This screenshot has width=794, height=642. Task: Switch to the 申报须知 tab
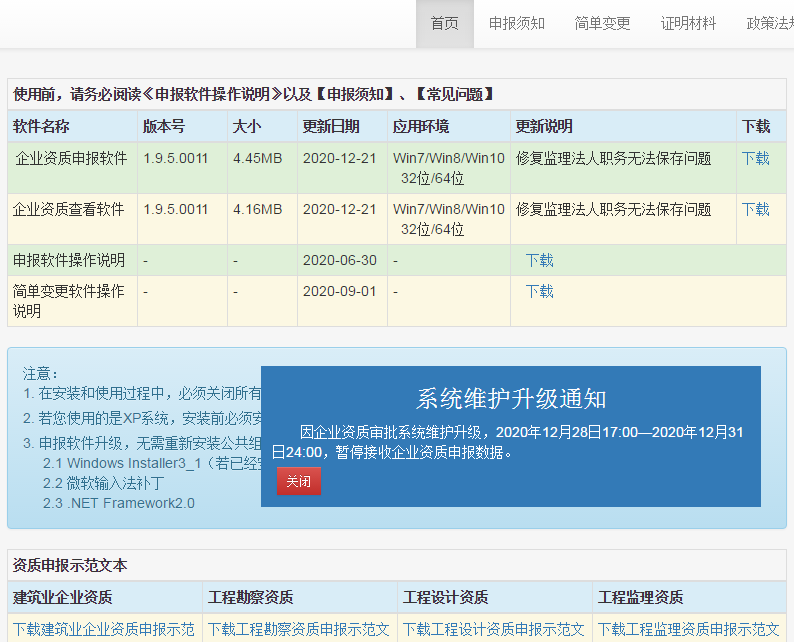pyautogui.click(x=517, y=24)
